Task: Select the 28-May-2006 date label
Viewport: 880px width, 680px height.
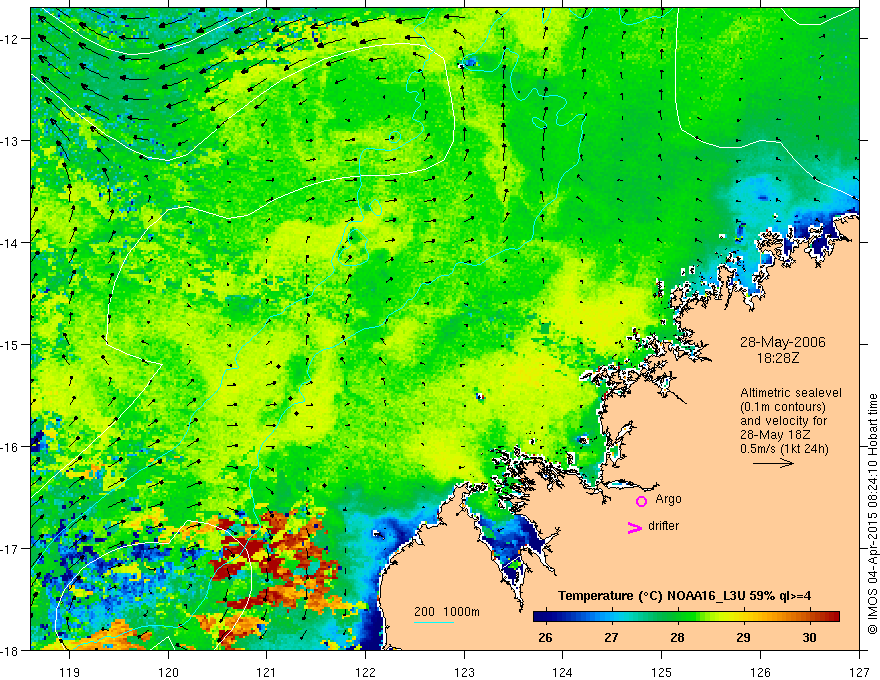Action: tap(782, 342)
